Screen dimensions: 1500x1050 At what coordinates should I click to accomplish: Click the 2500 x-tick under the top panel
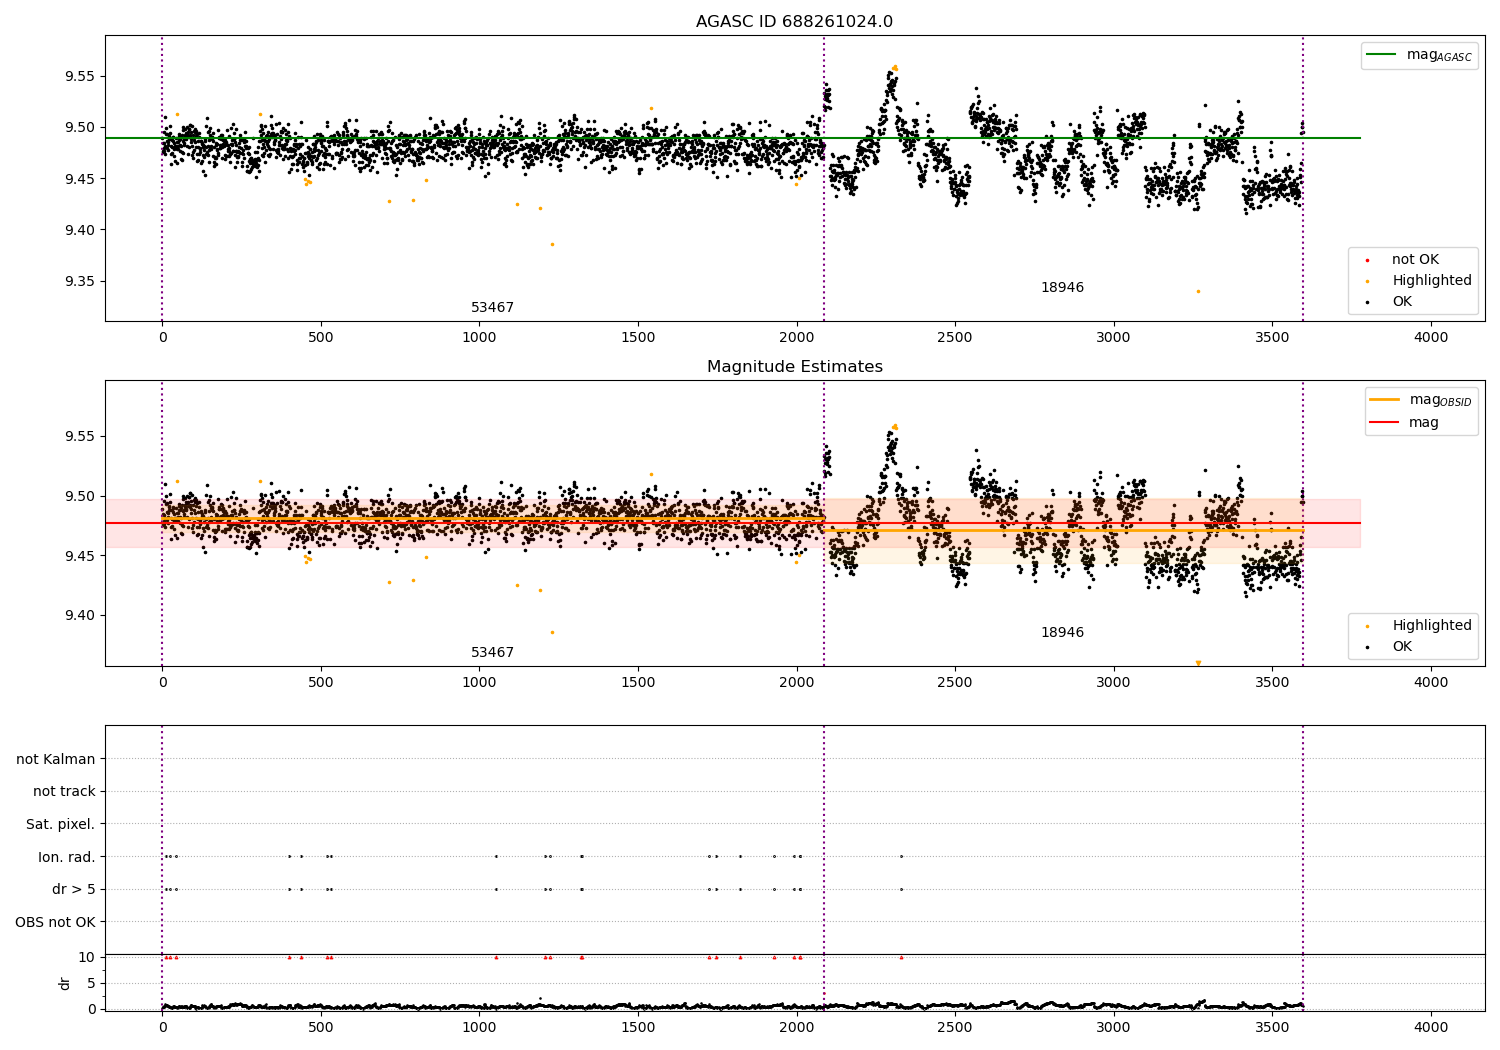(x=955, y=337)
